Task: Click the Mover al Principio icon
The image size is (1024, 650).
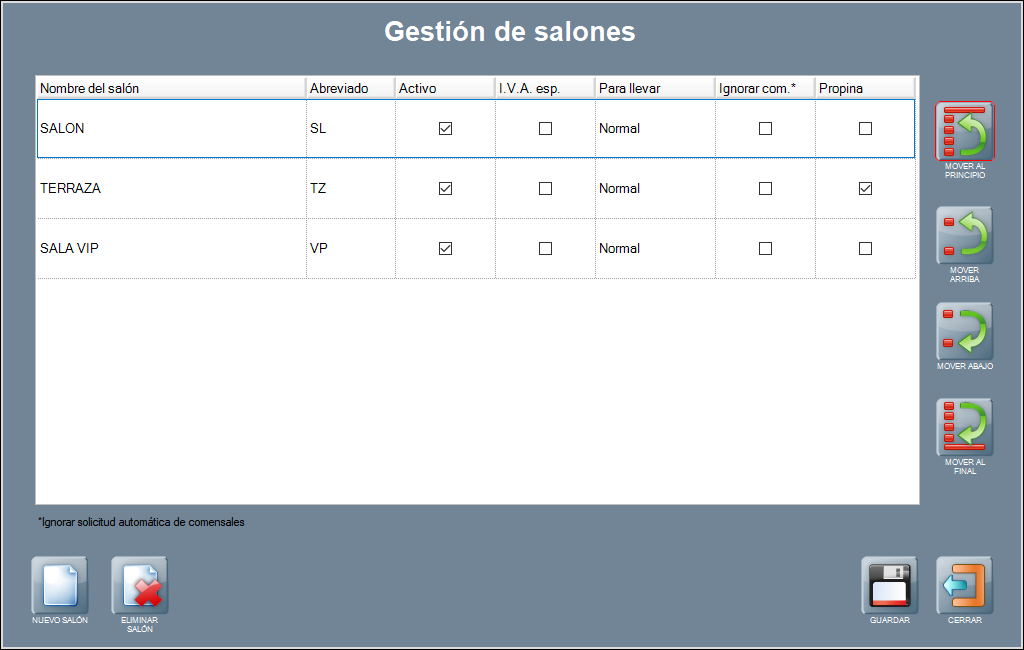Action: [965, 131]
